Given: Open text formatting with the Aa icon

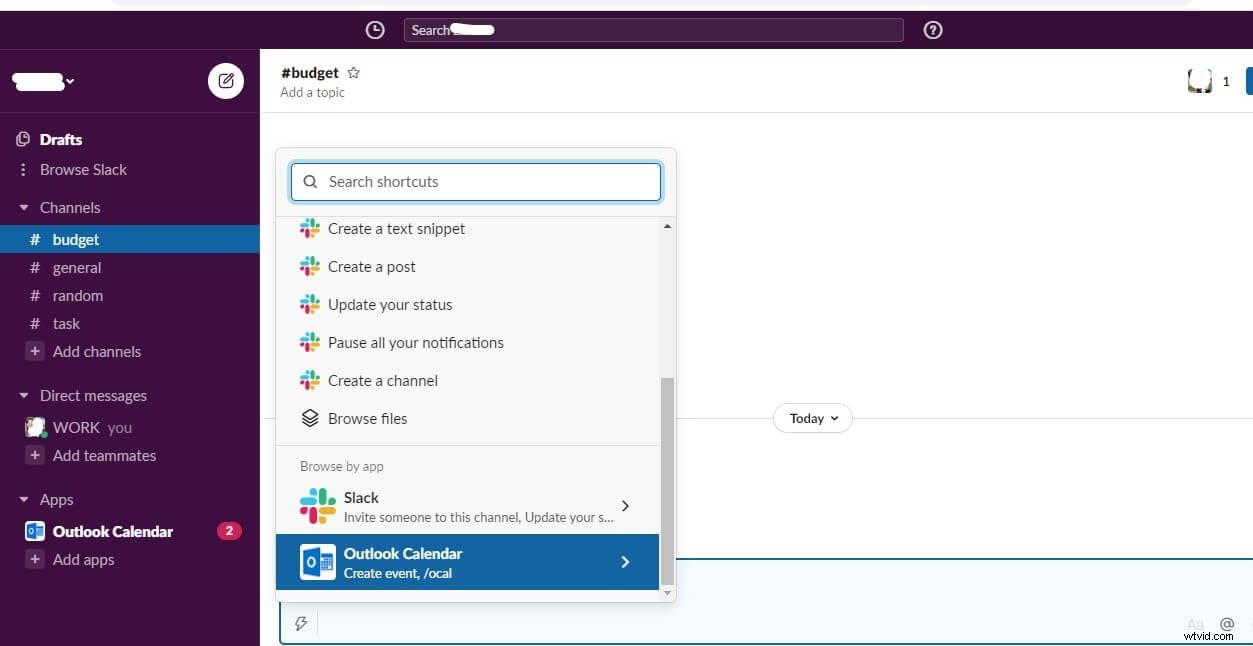Looking at the screenshot, I should pos(1195,623).
